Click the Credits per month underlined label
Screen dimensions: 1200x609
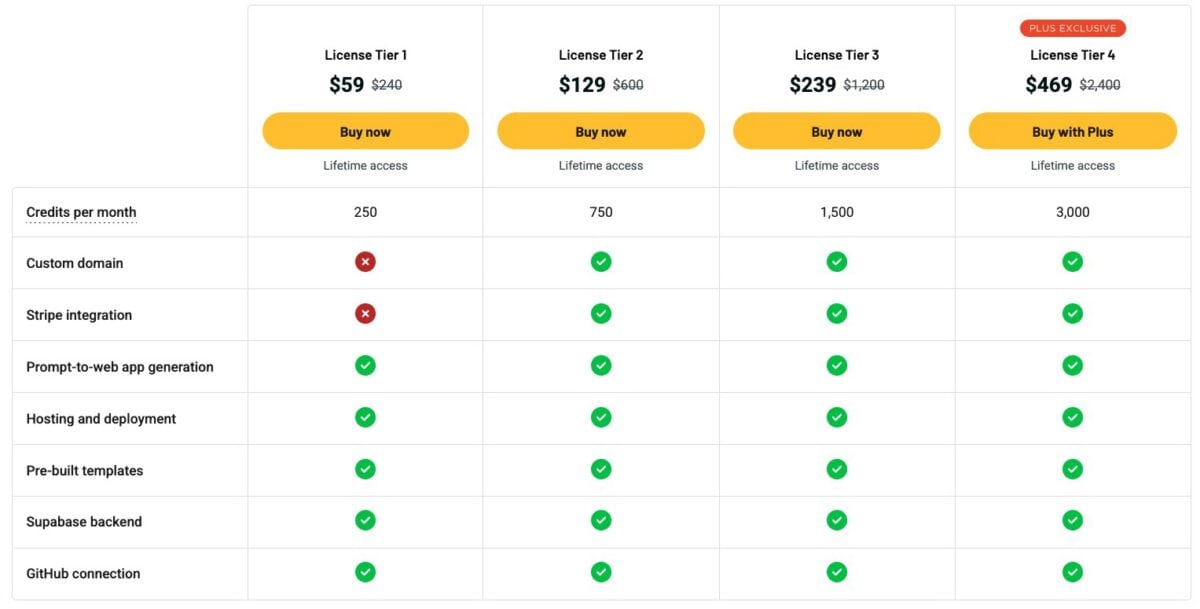click(x=81, y=212)
